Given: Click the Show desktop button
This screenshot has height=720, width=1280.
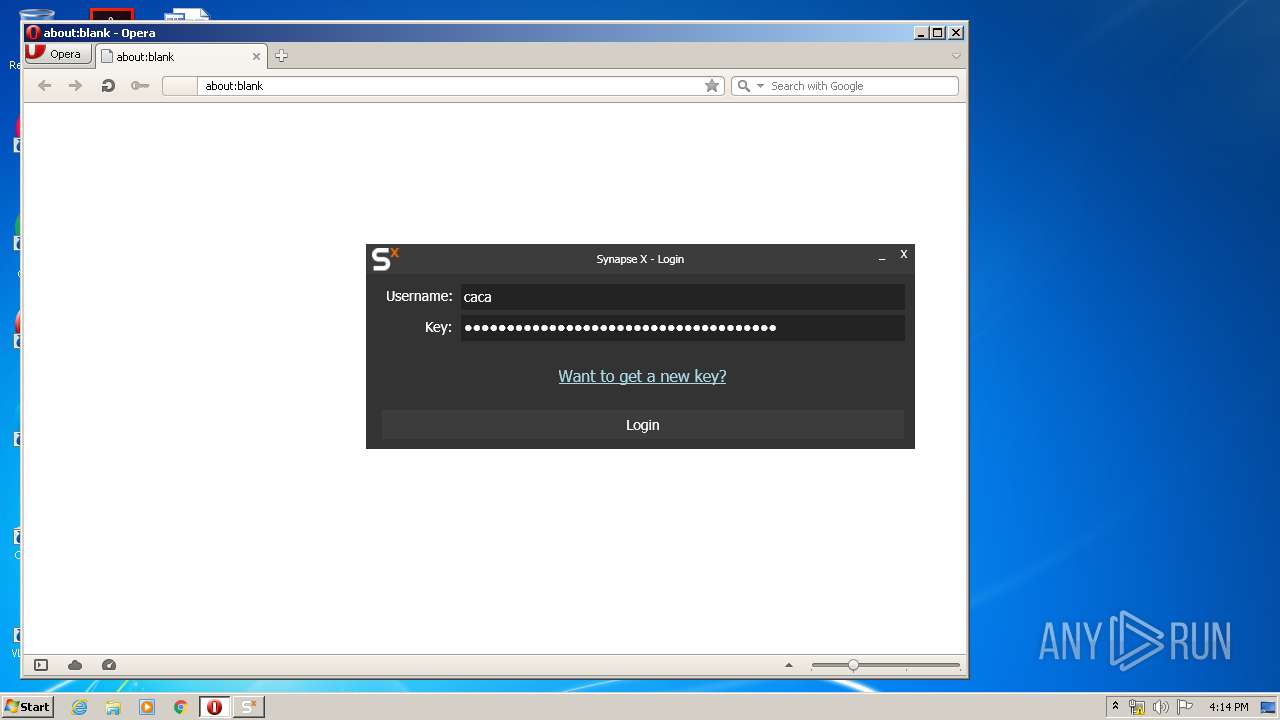Looking at the screenshot, I should [x=1269, y=707].
